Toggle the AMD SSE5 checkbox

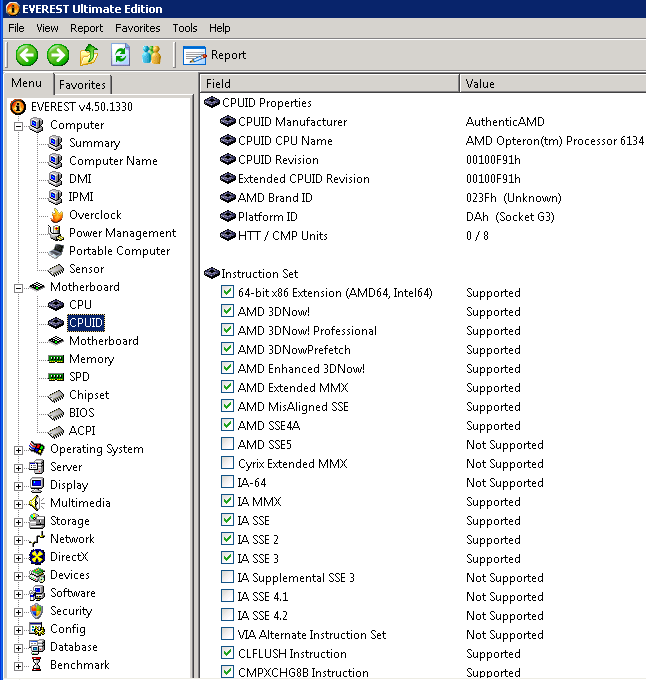227,444
